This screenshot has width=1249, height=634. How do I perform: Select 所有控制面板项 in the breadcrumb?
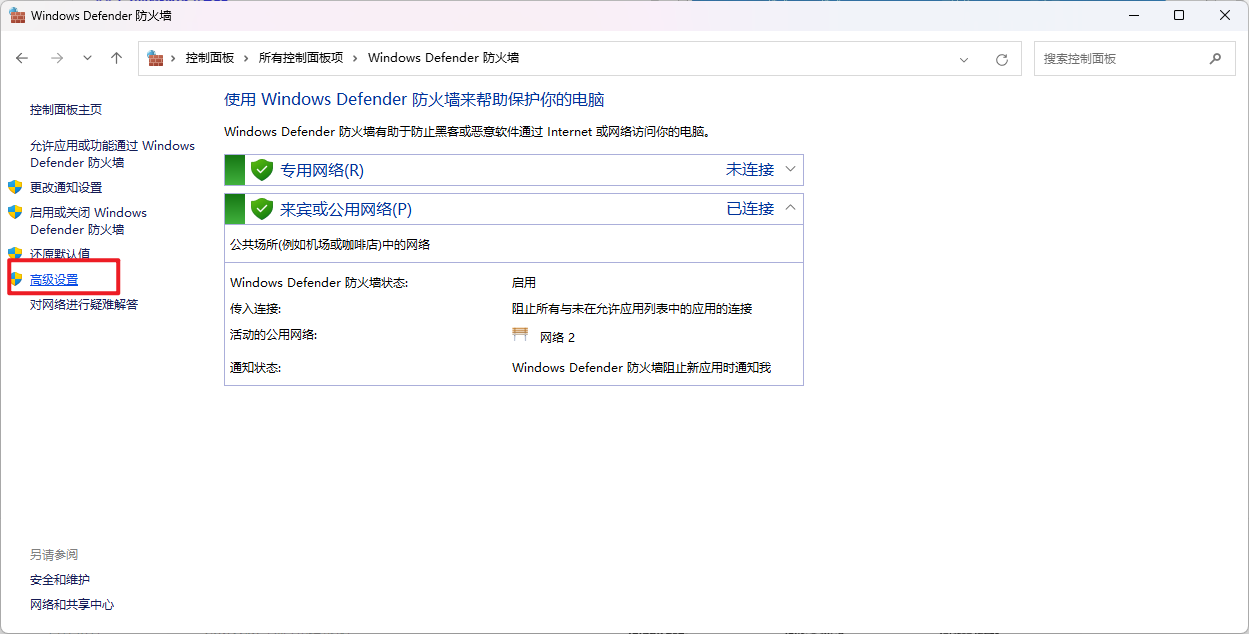pos(300,58)
